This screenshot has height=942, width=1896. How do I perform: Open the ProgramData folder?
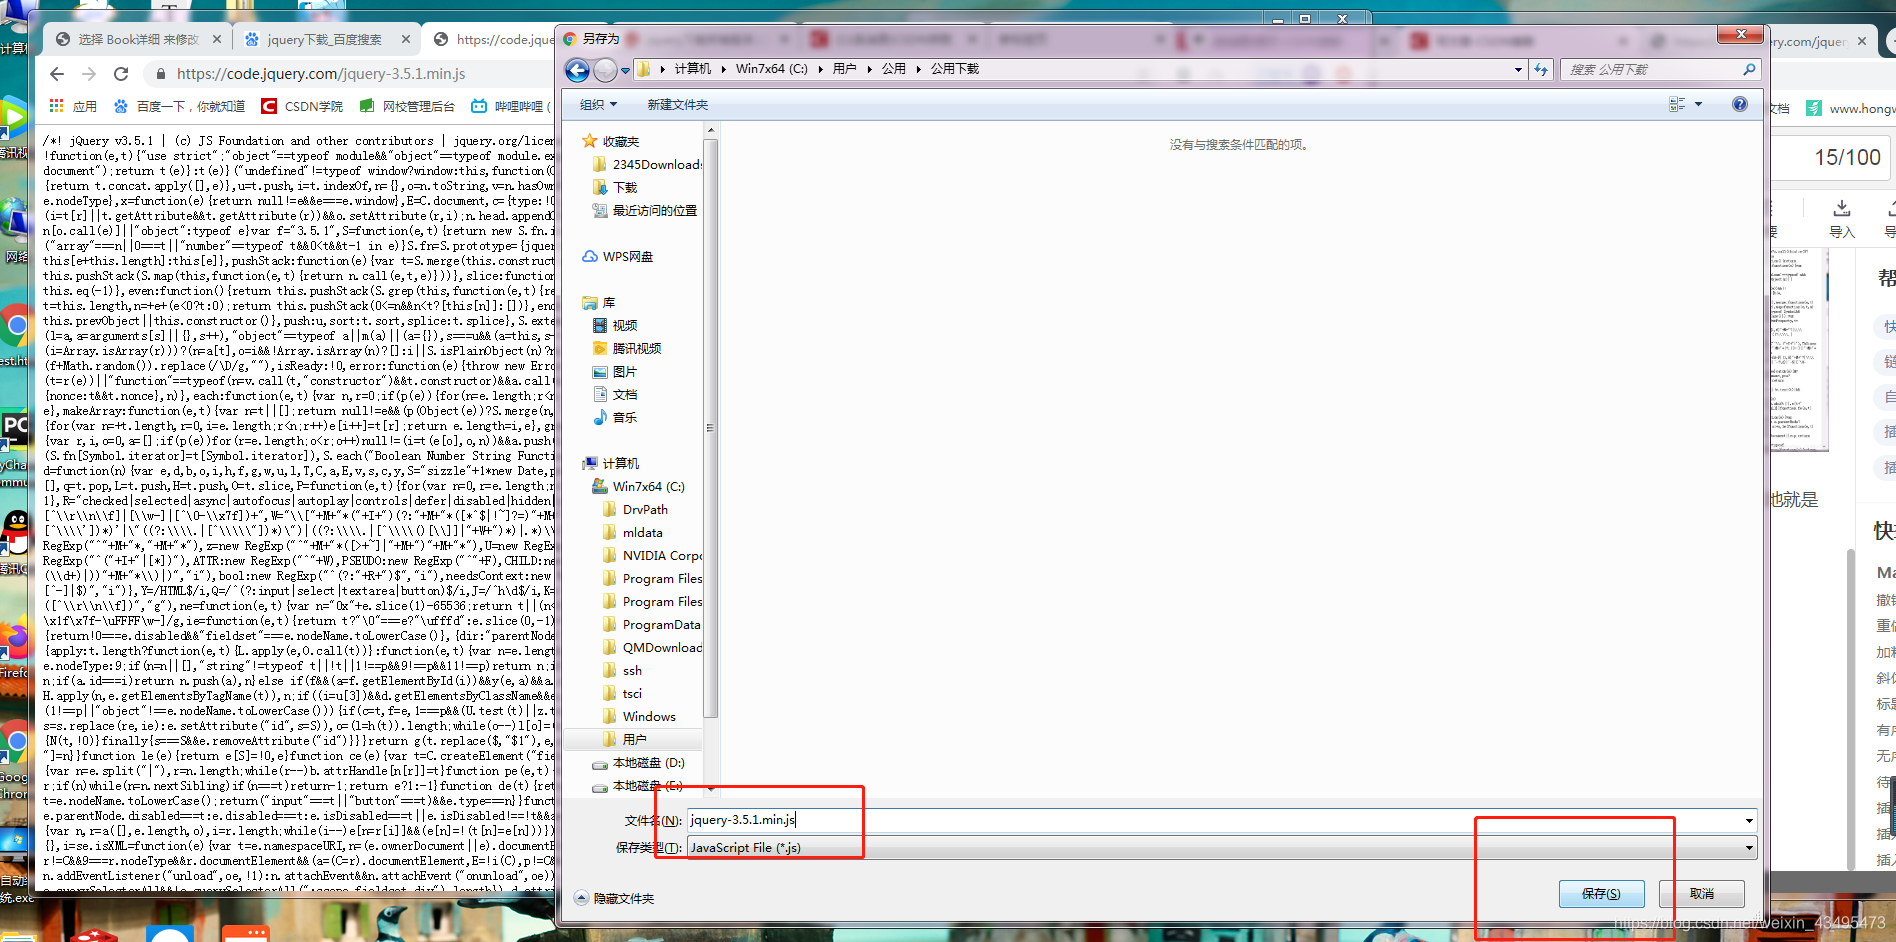click(x=661, y=625)
